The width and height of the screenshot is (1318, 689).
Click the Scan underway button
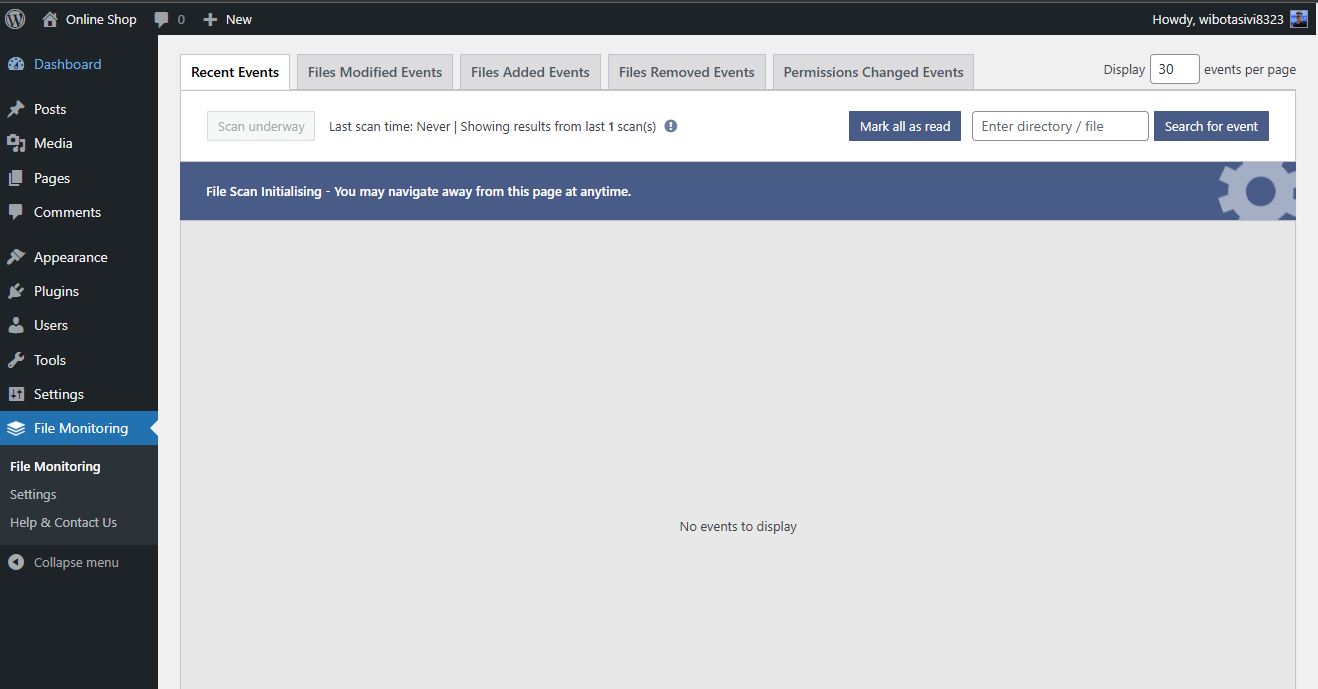[261, 126]
